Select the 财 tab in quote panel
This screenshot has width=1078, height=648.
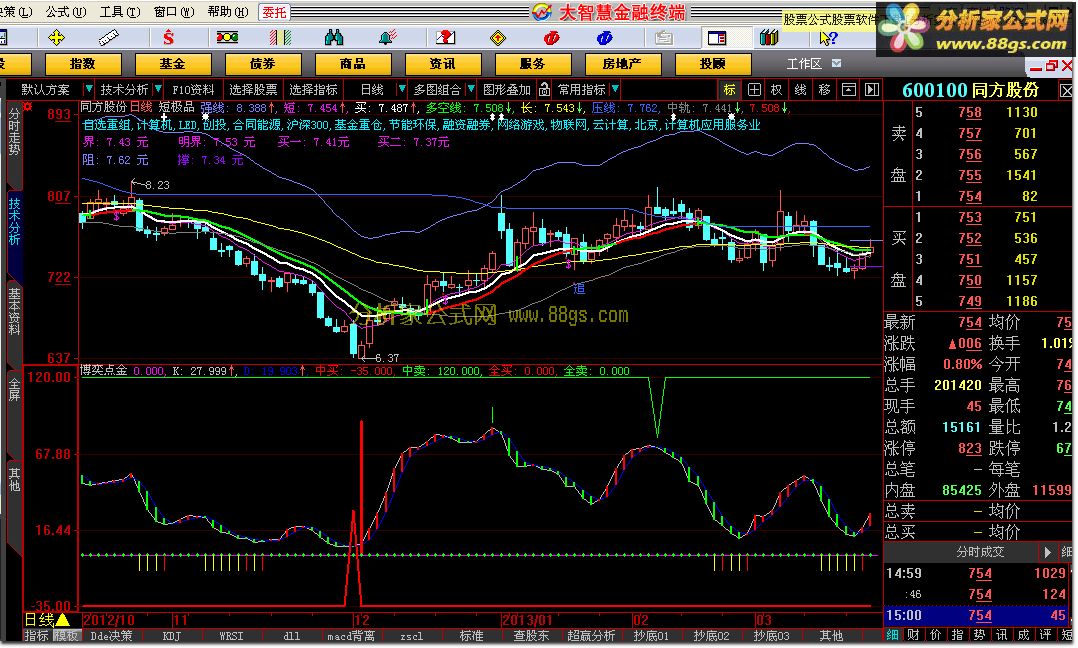[x=913, y=635]
